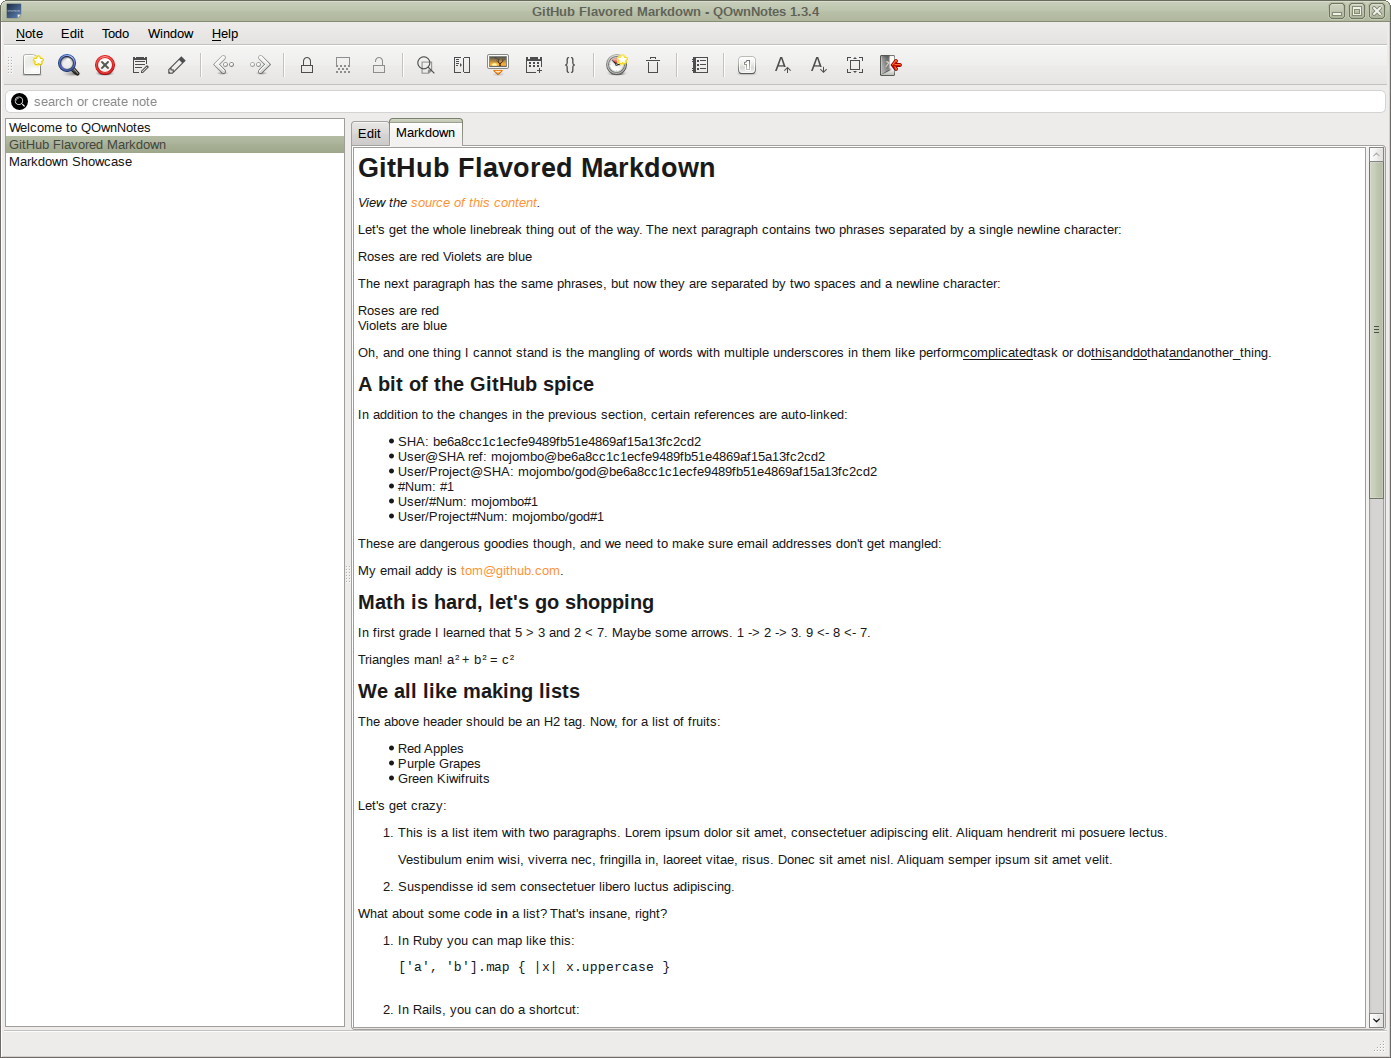The image size is (1391, 1058).
Task: Select the GitHub Flavored Markdown note
Action: 175,145
